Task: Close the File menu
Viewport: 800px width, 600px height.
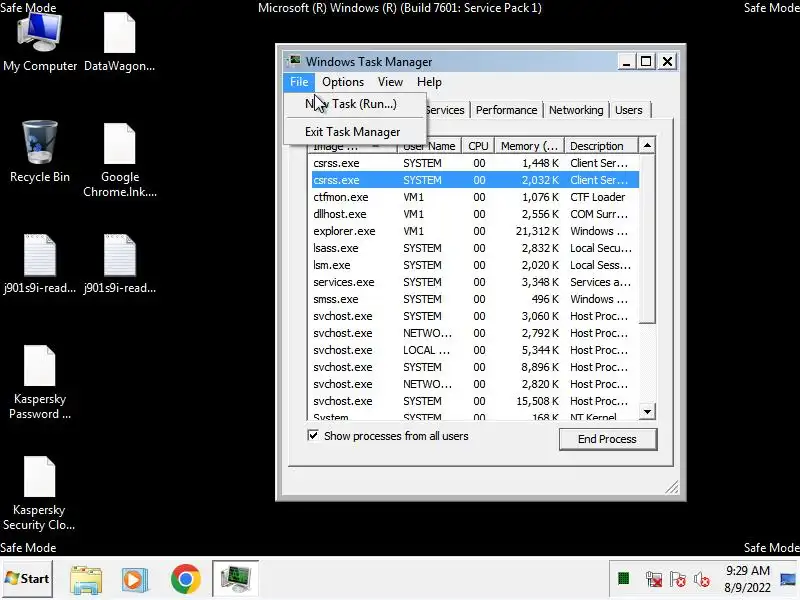Action: (x=299, y=82)
